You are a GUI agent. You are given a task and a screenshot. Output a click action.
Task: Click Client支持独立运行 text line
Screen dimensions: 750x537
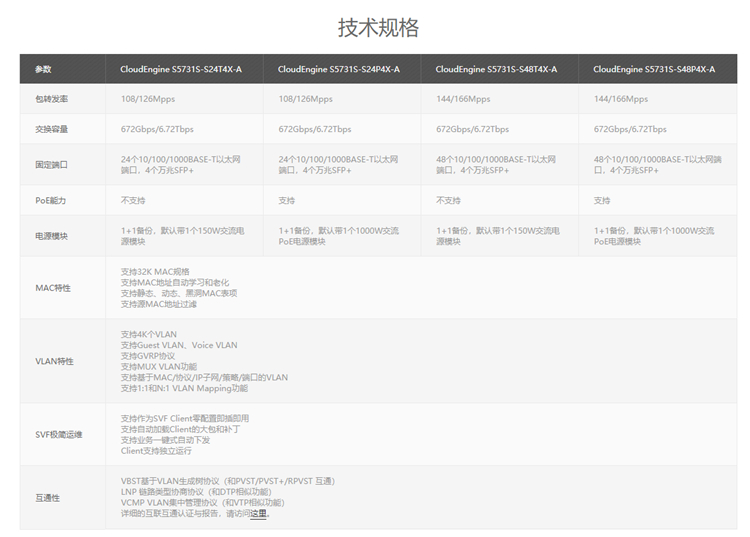pyautogui.click(x=156, y=451)
